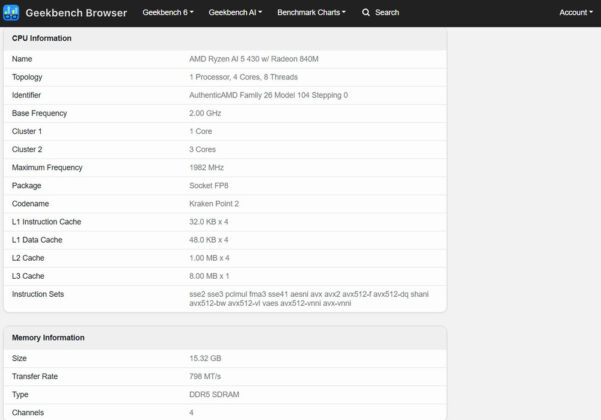Click the 'L1 Instruction Cache' label
The width and height of the screenshot is (601, 420).
(x=46, y=221)
